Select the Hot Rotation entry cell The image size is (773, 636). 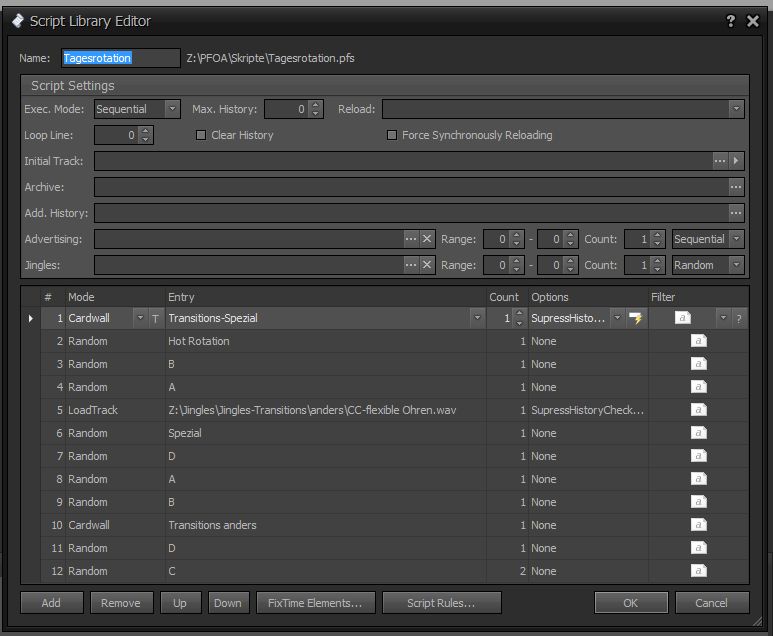click(325, 341)
